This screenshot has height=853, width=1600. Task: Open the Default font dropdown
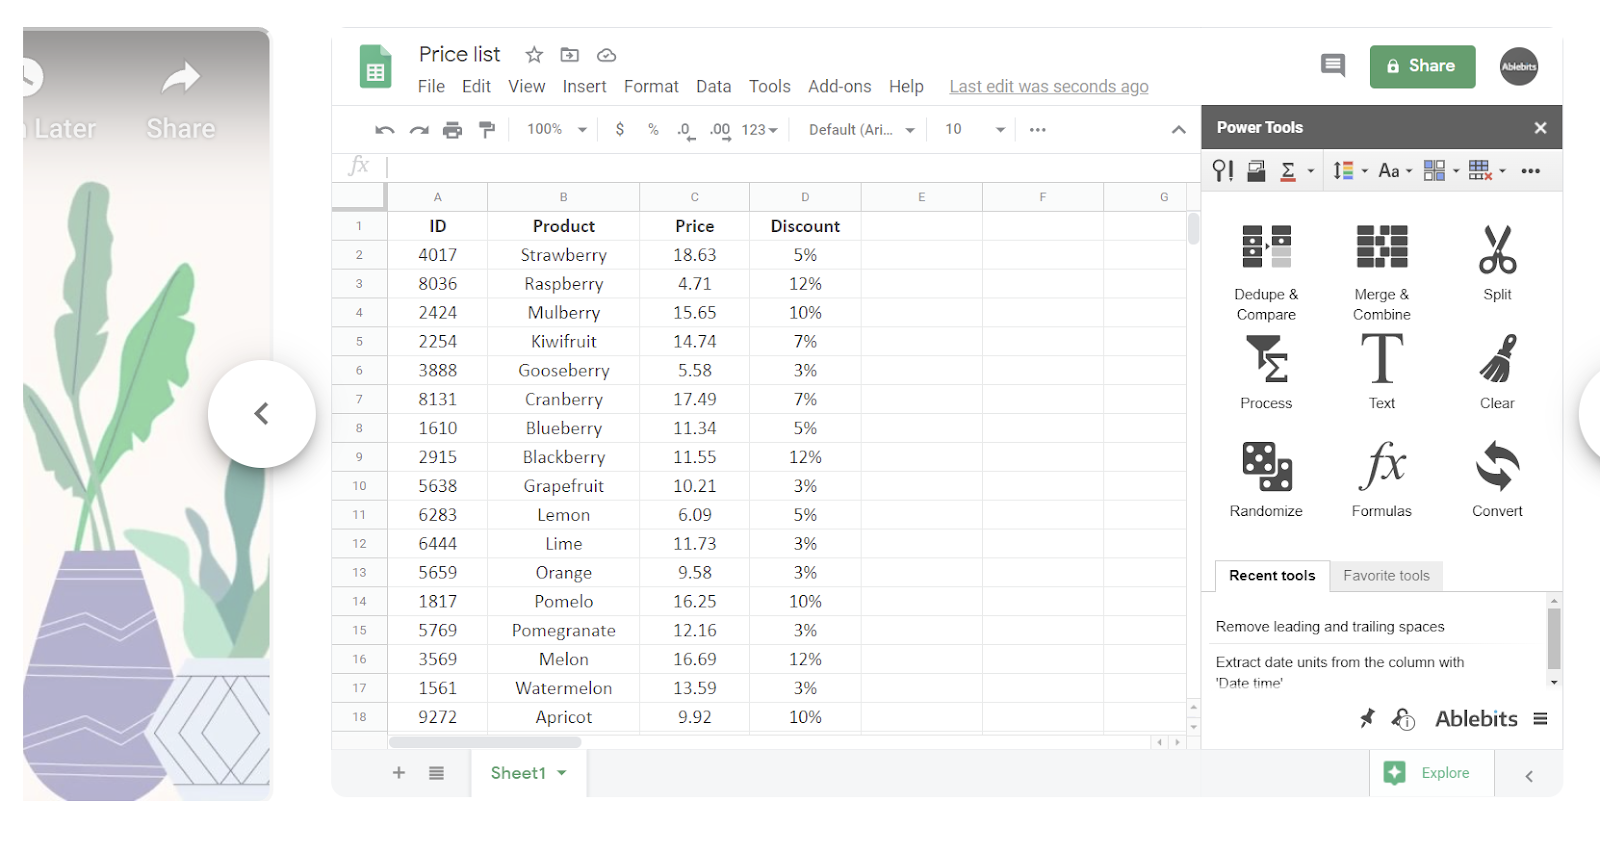tap(862, 130)
